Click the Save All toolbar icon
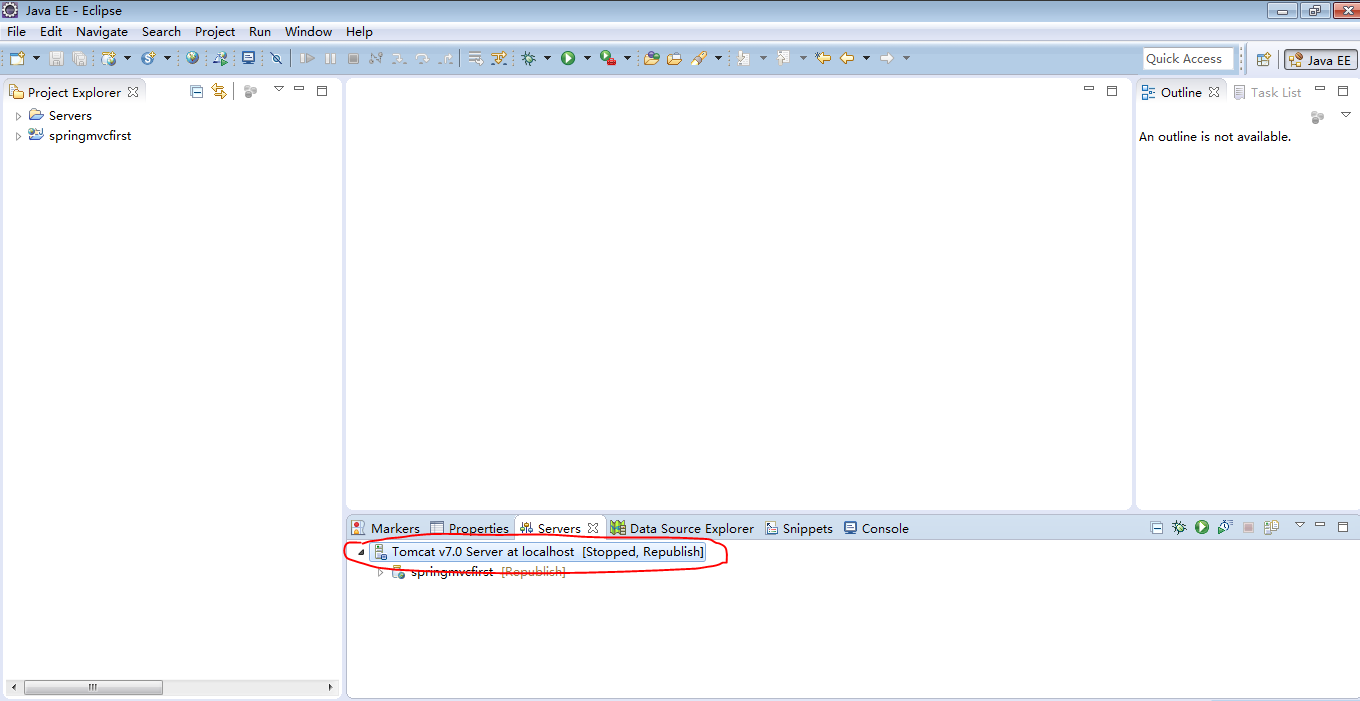Screen dimensions: 1360x701 [79, 58]
